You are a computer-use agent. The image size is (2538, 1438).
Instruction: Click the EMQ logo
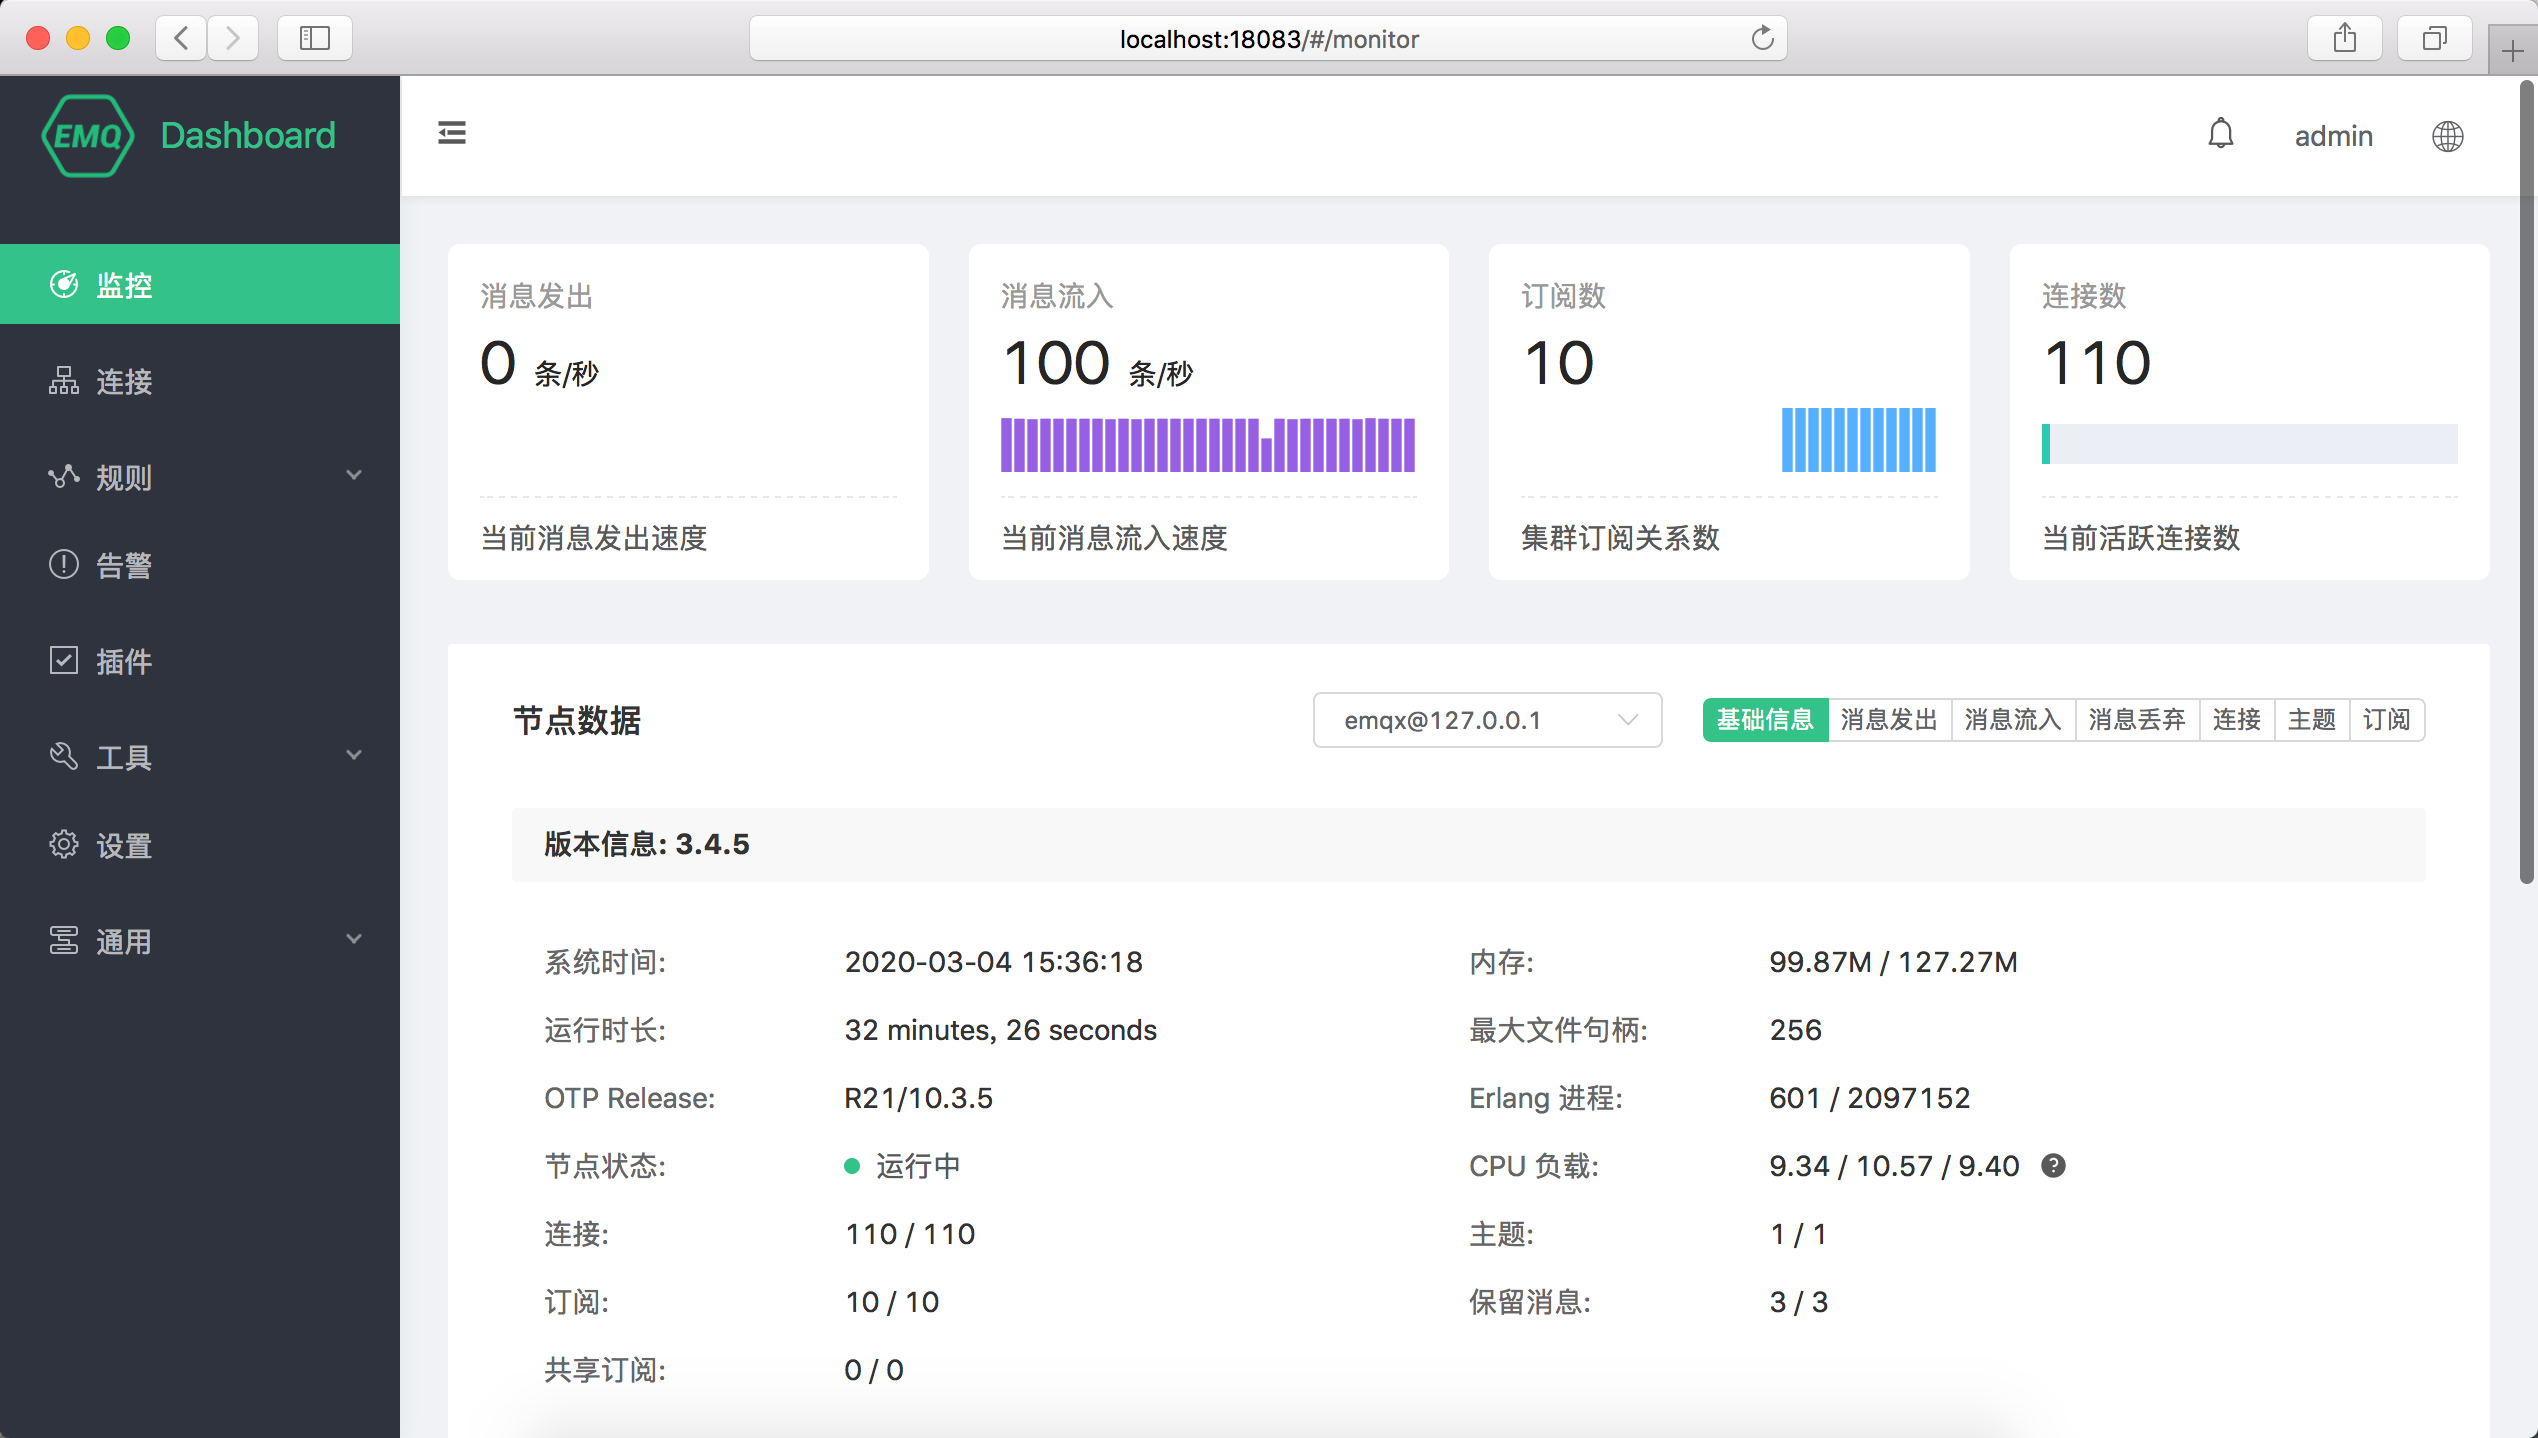click(88, 136)
